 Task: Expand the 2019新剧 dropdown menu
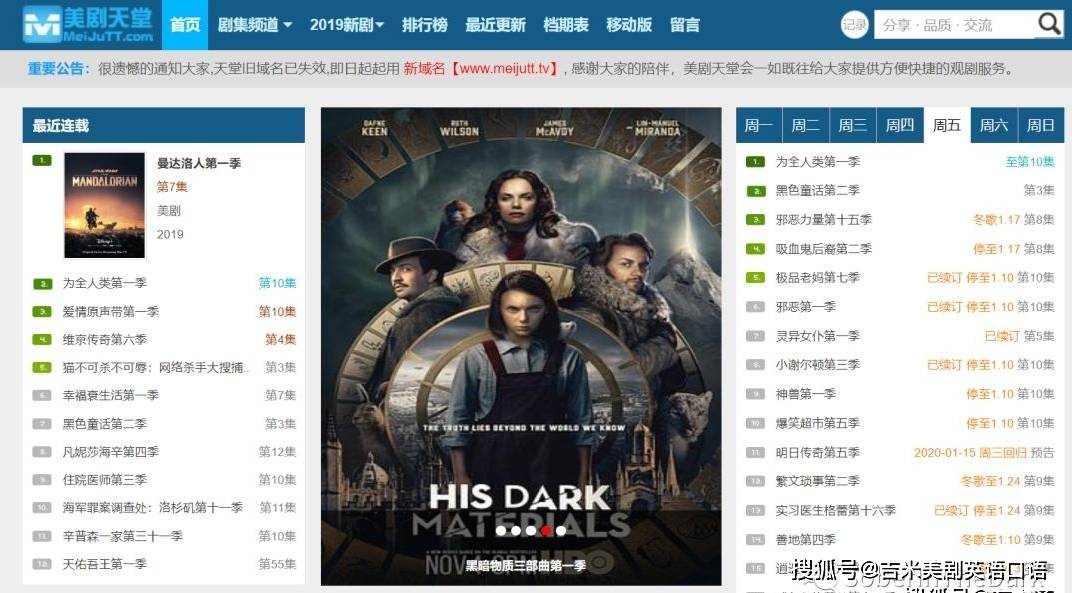347,25
